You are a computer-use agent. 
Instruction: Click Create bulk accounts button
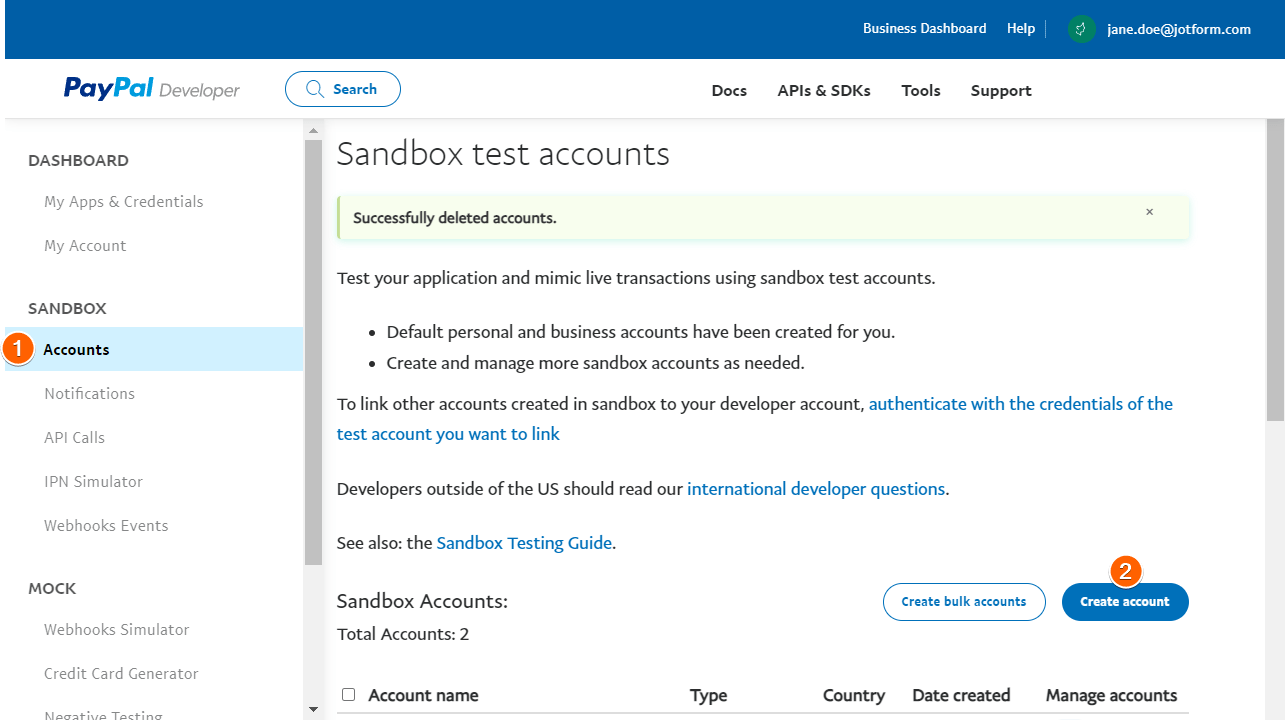click(963, 602)
